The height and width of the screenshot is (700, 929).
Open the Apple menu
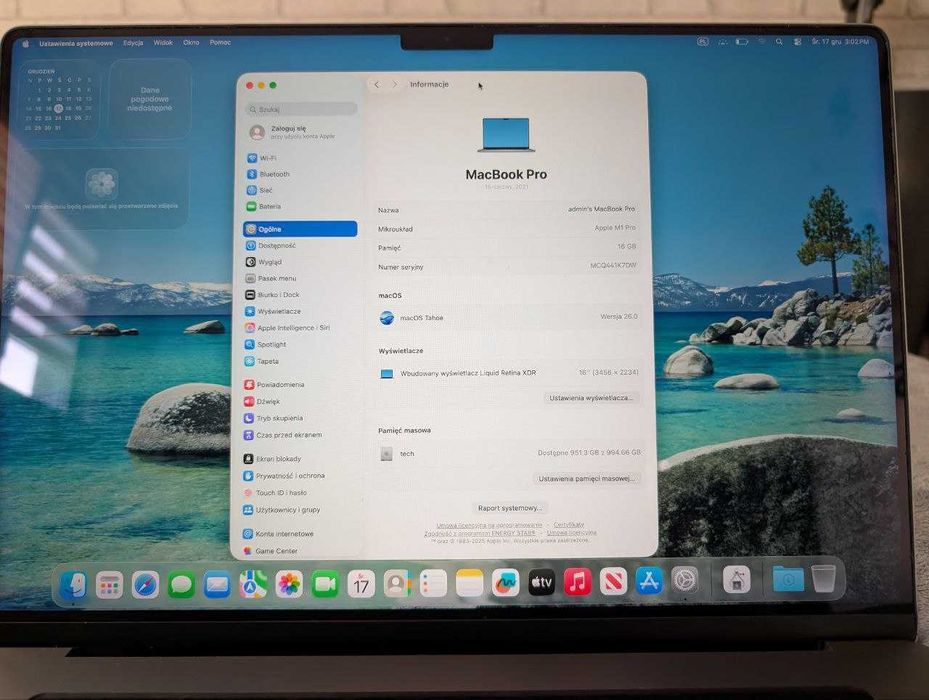[25, 43]
